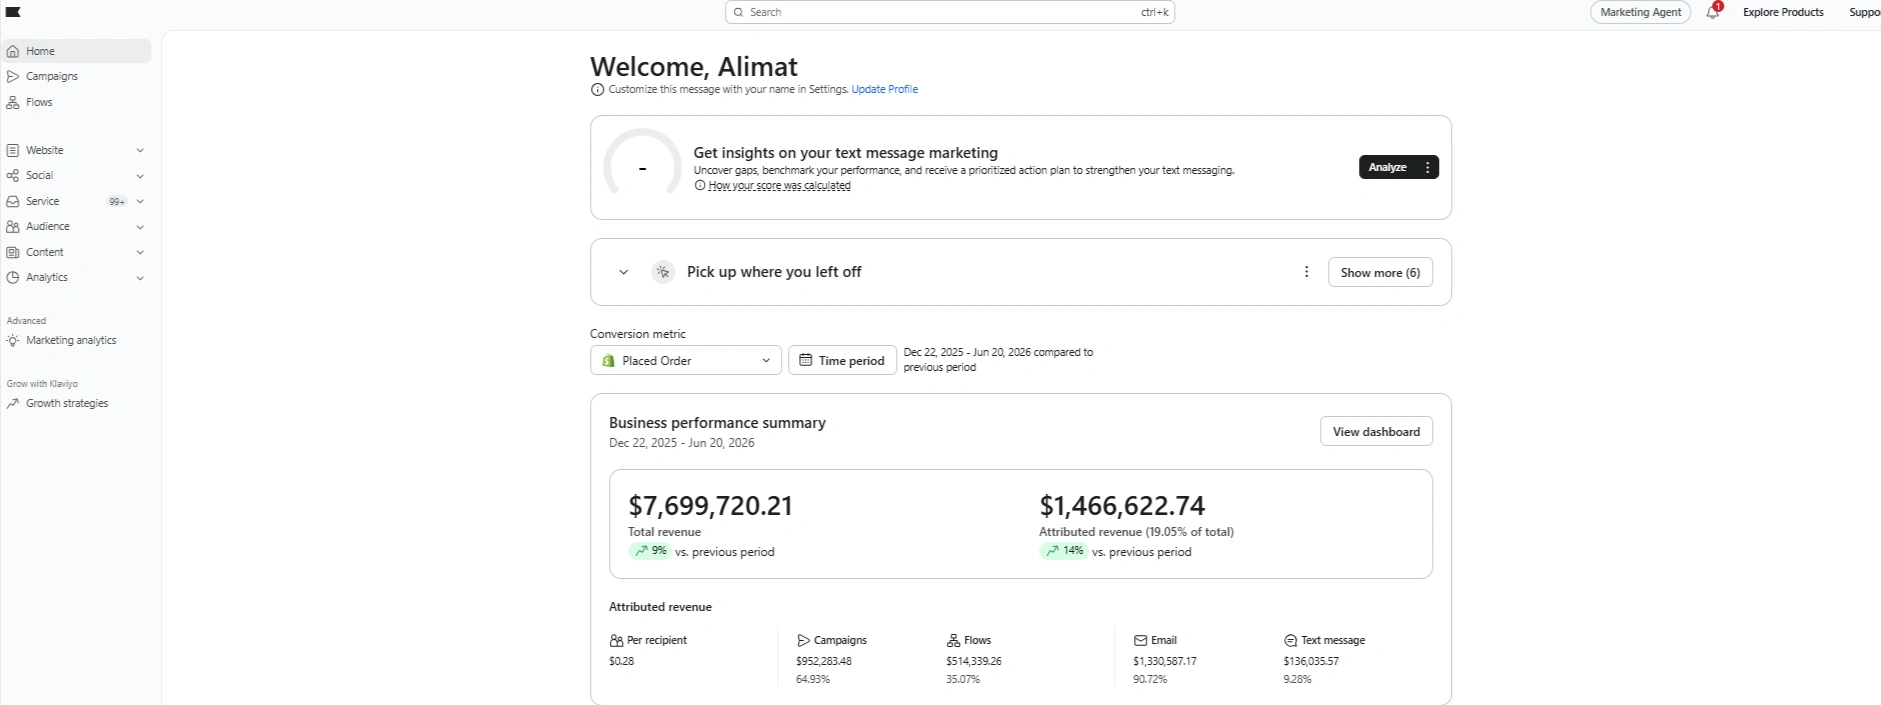Click the Klaviyo logo flag icon
The width and height of the screenshot is (1881, 705).
13,12
